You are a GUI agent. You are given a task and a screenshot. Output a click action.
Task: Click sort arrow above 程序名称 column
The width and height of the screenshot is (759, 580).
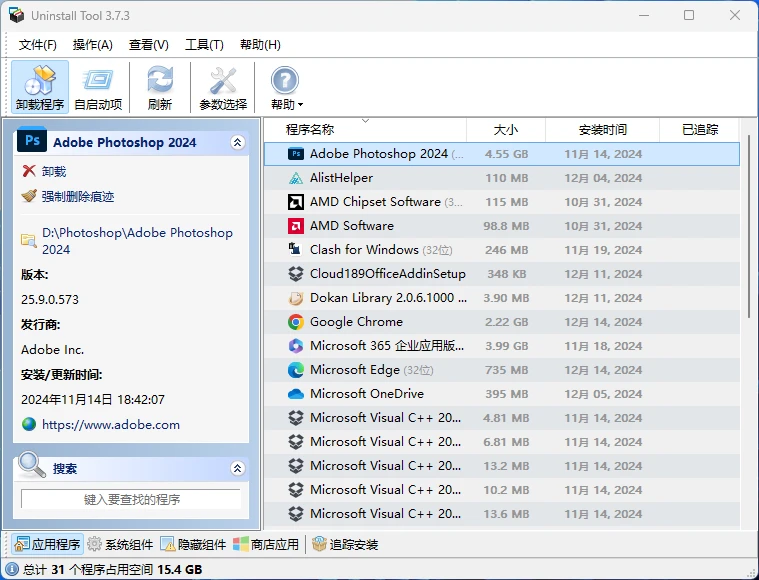click(365, 121)
